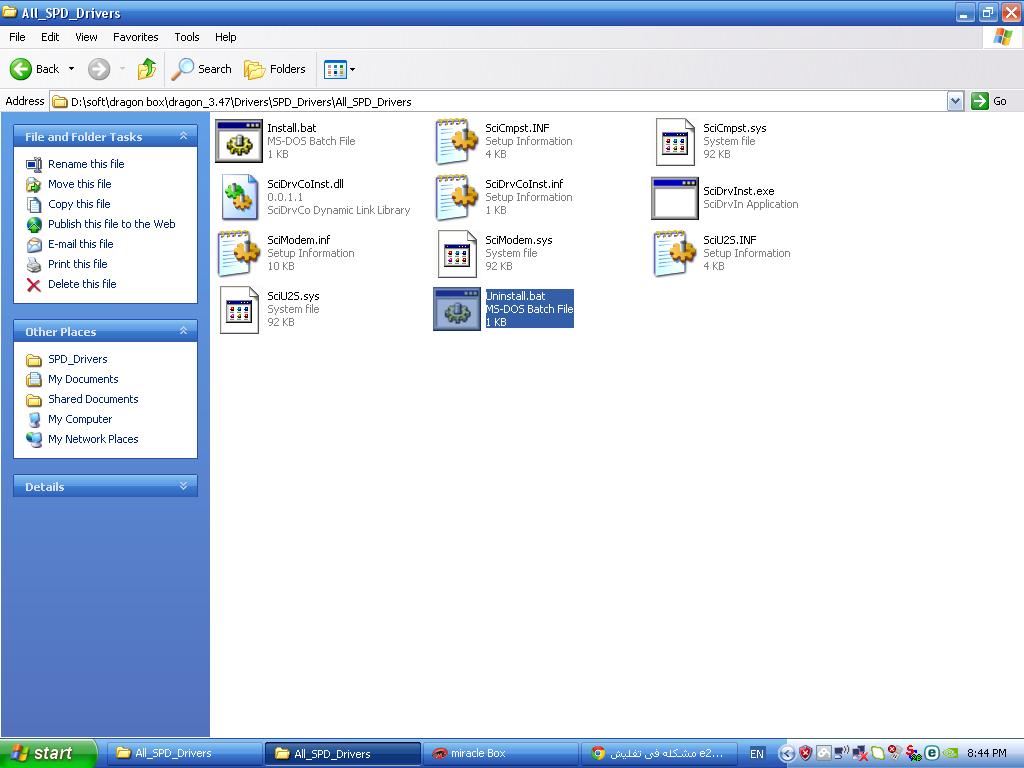Open the Views dropdown button
This screenshot has width=1024, height=768.
(340, 69)
